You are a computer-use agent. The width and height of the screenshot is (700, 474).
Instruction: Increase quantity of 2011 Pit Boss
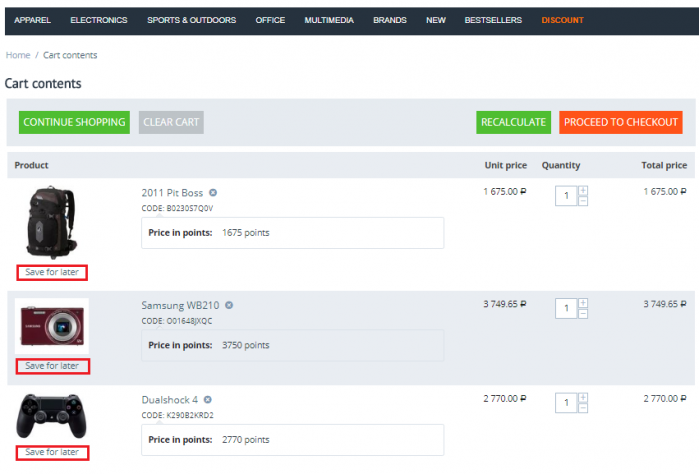click(583, 191)
